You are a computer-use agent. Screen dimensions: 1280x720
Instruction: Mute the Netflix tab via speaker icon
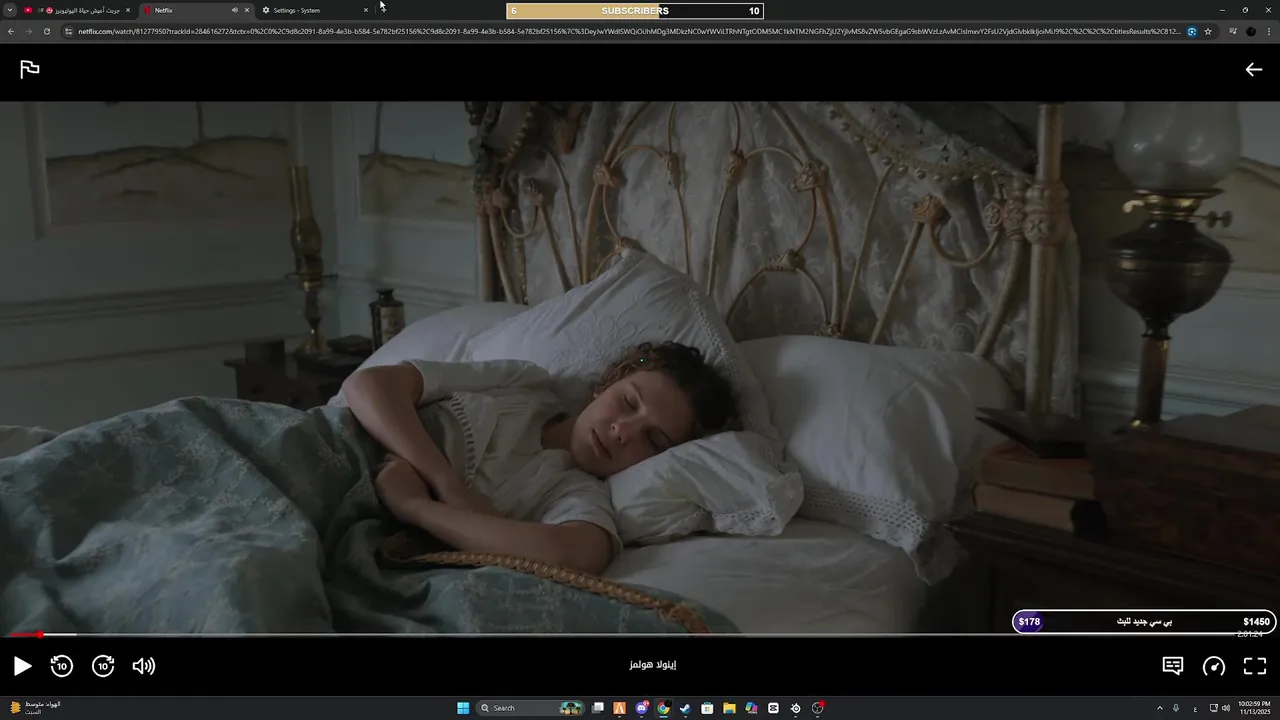[235, 10]
